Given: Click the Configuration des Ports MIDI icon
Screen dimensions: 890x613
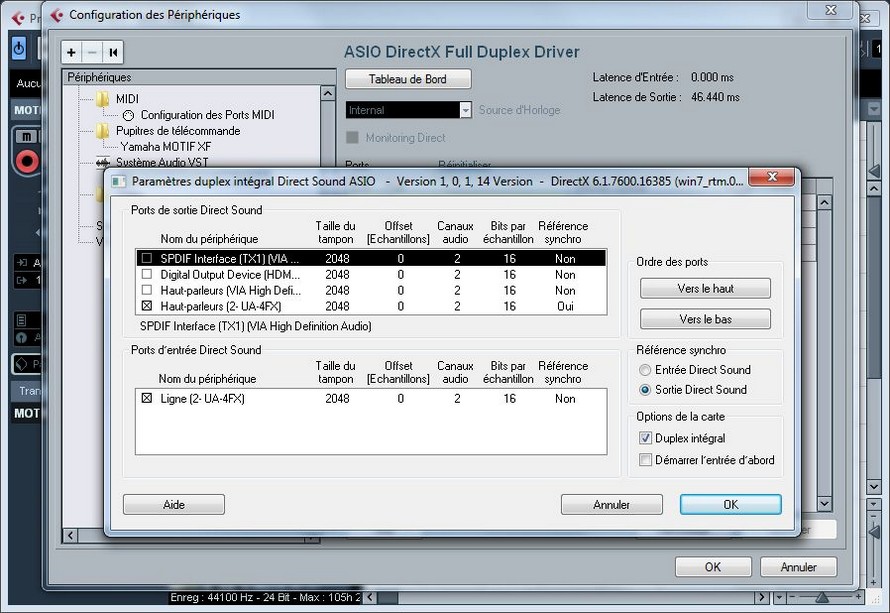Looking at the screenshot, I should 129,115.
